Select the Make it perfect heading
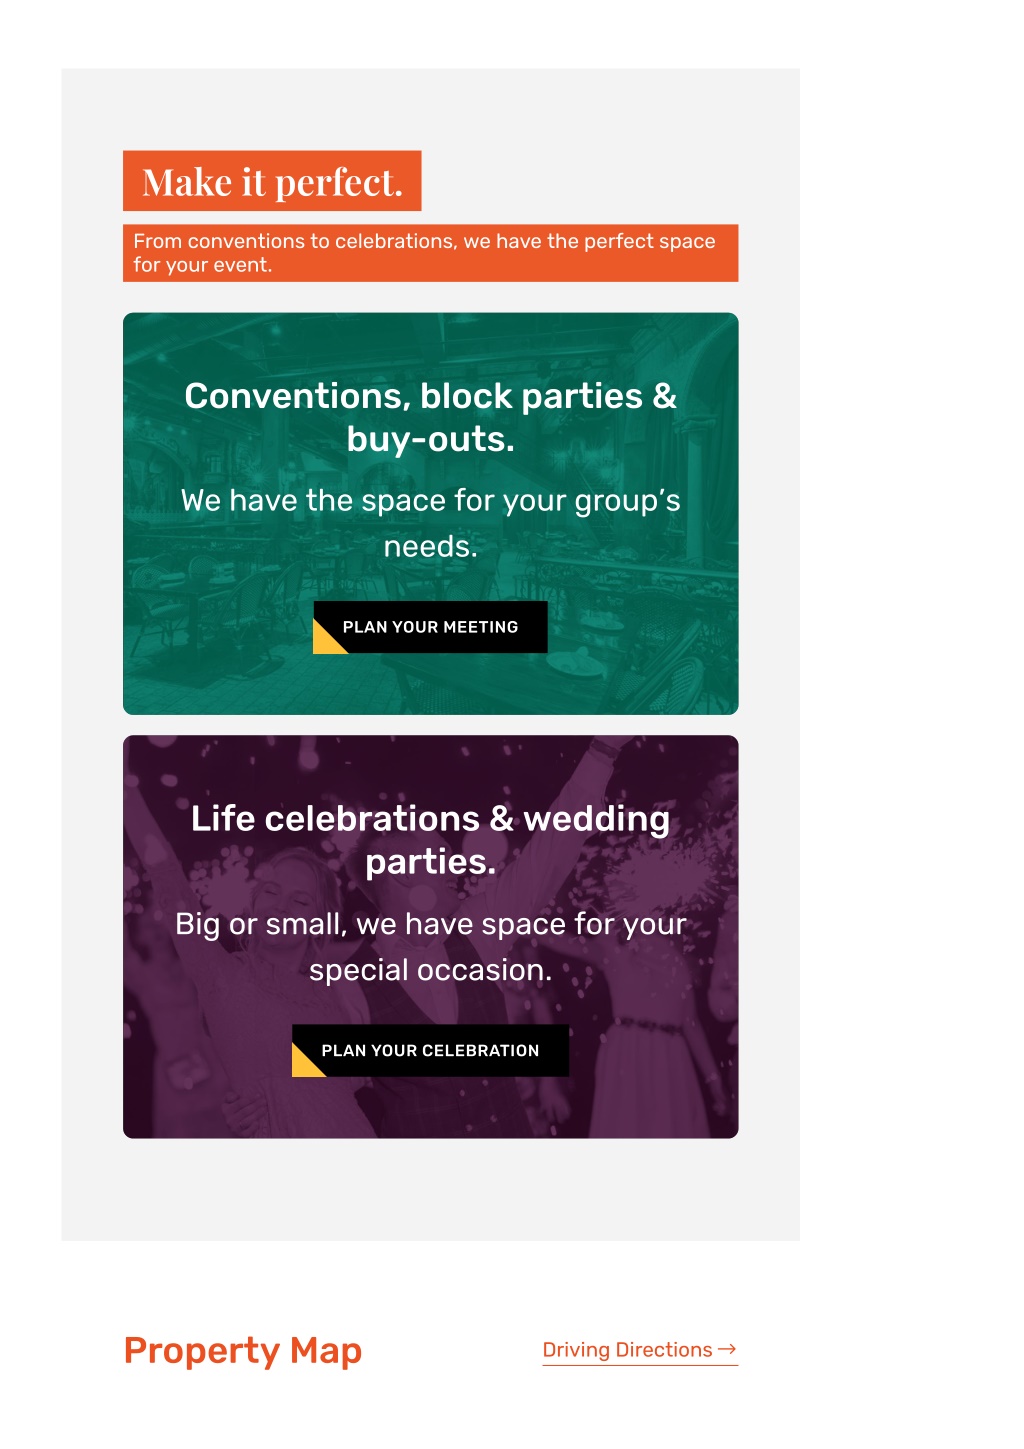The height and width of the screenshot is (1449, 1024). point(272,182)
